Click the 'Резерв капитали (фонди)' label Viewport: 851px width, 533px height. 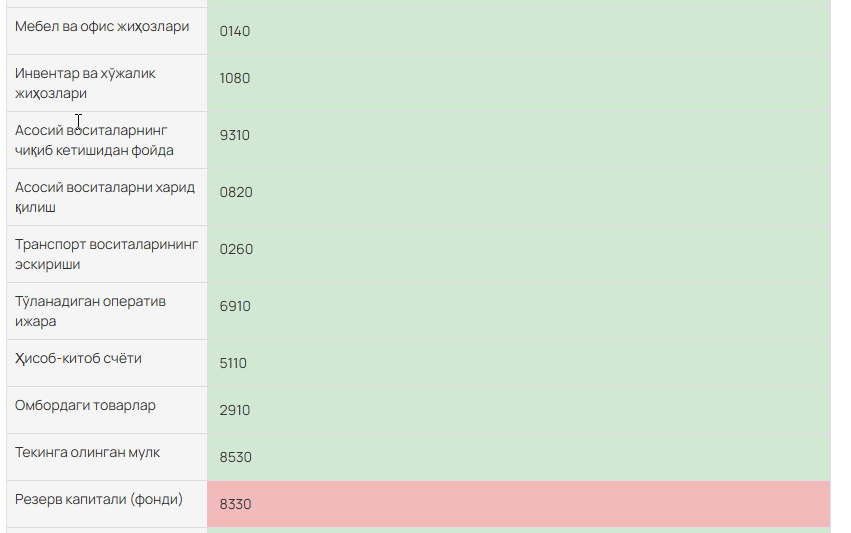coord(99,499)
